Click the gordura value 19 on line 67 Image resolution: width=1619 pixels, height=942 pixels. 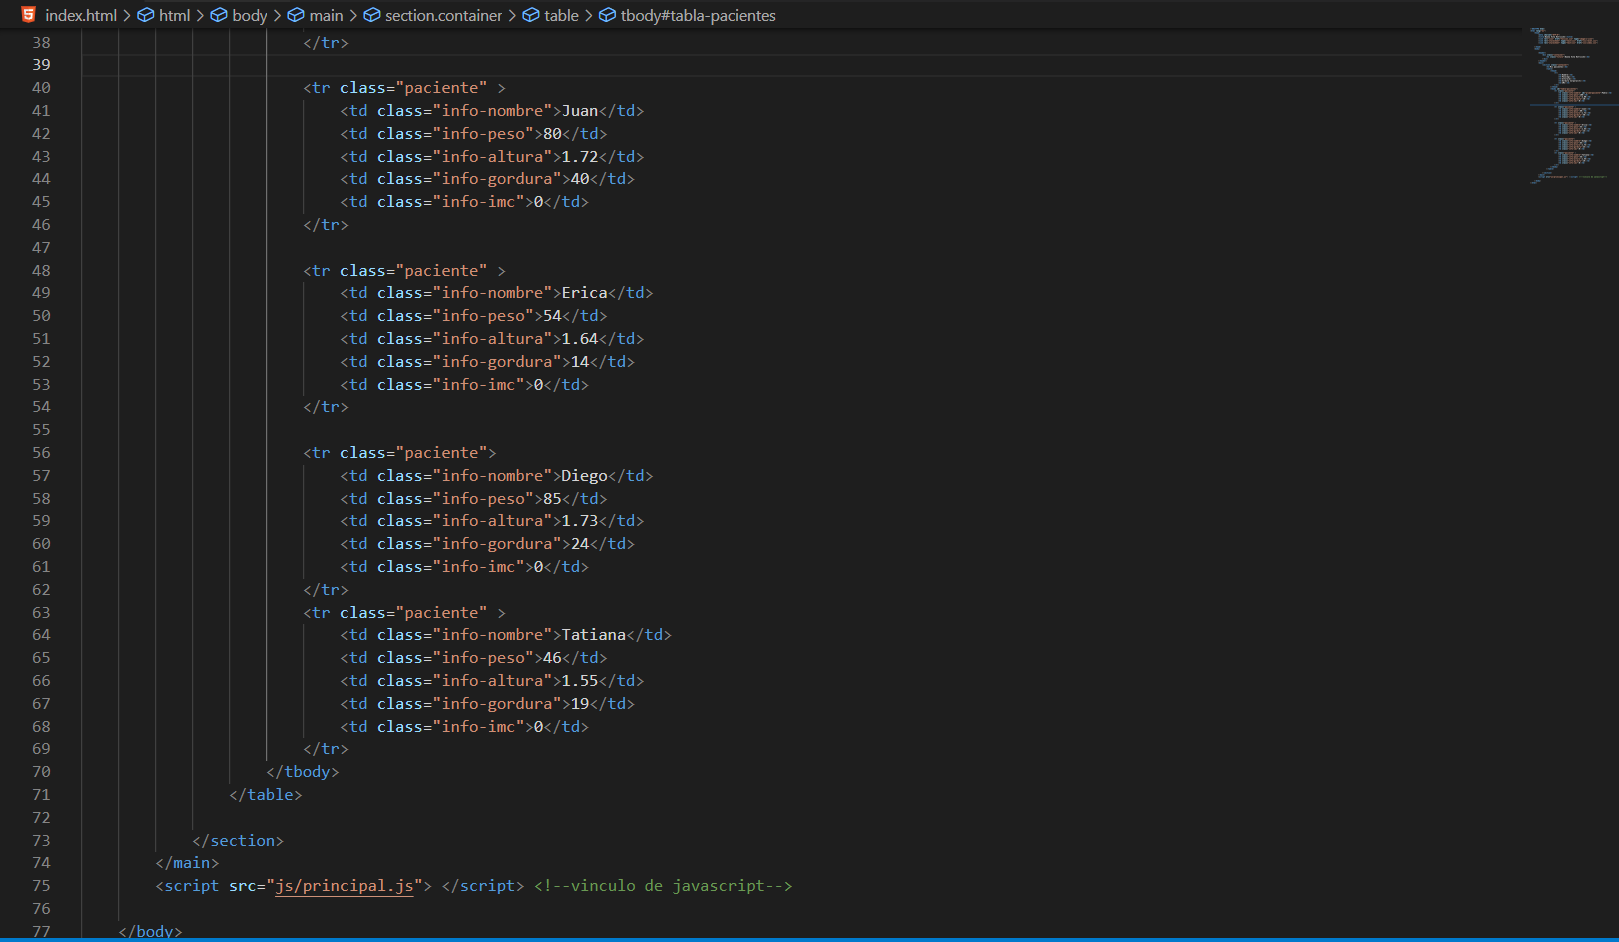pyautogui.click(x=580, y=704)
